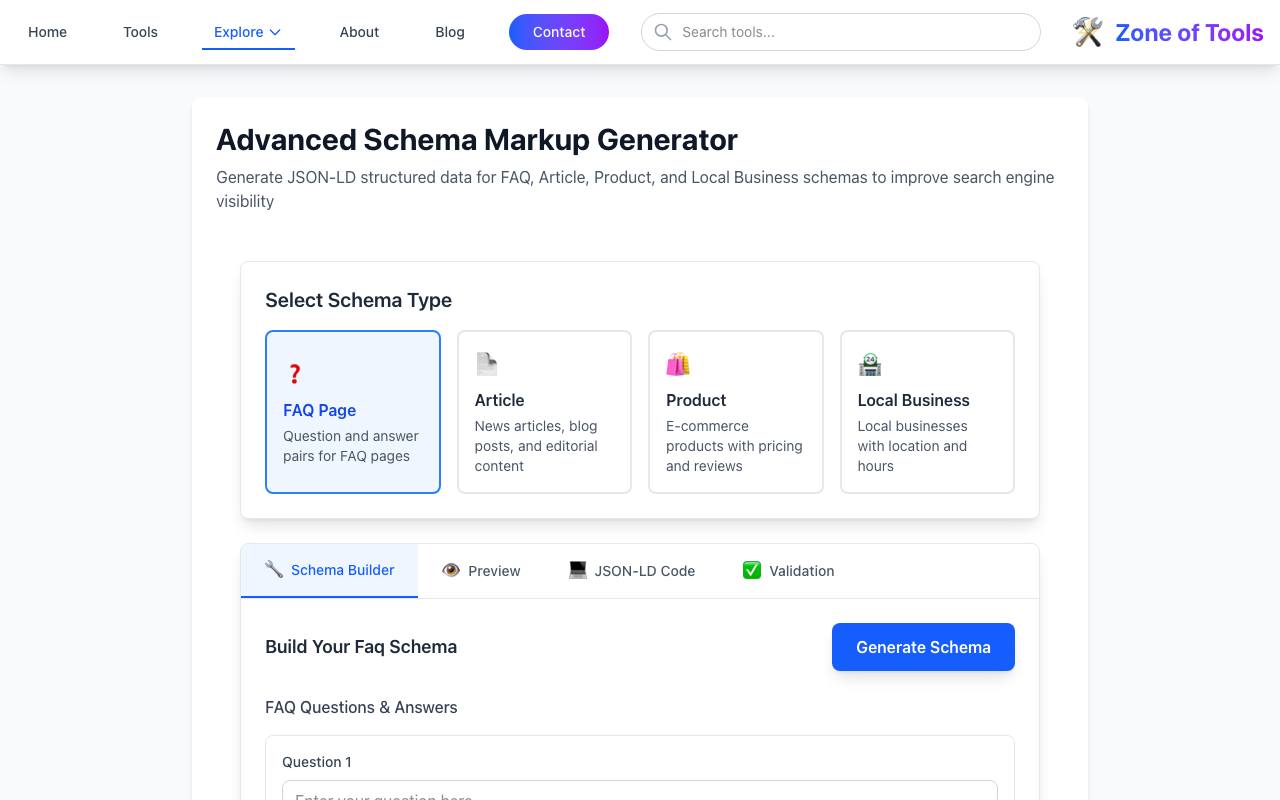Screen dimensions: 1280x800
Task: Click the Contact button
Action: click(x=559, y=32)
